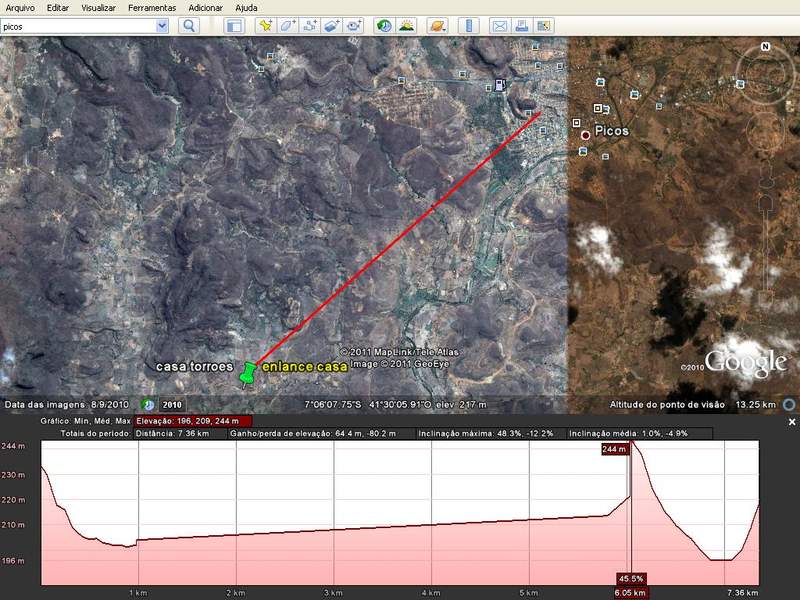Open the Editar menu
The height and width of the screenshot is (600, 800).
[x=58, y=8]
